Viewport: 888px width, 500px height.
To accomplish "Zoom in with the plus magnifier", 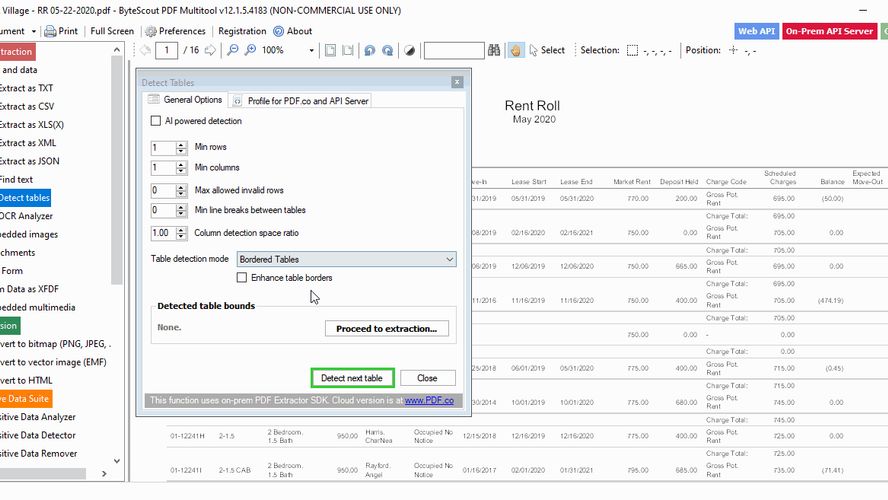I will click(x=250, y=50).
